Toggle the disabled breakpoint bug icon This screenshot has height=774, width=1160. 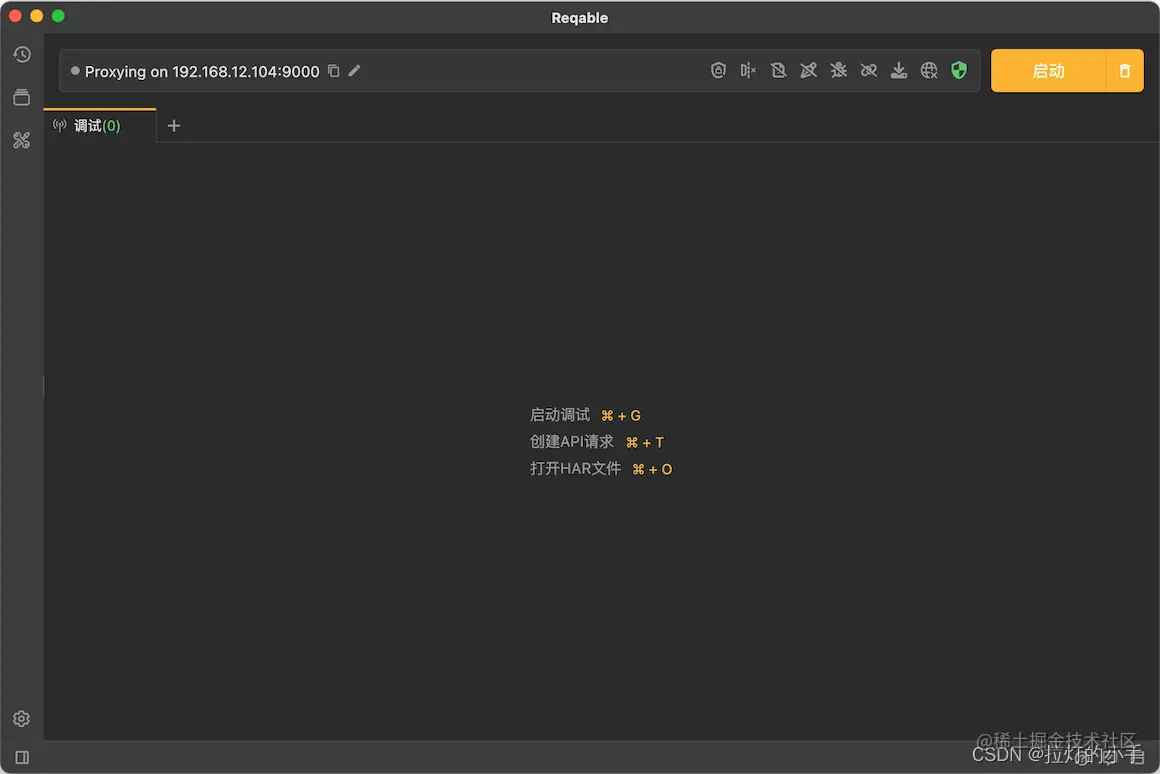click(838, 70)
